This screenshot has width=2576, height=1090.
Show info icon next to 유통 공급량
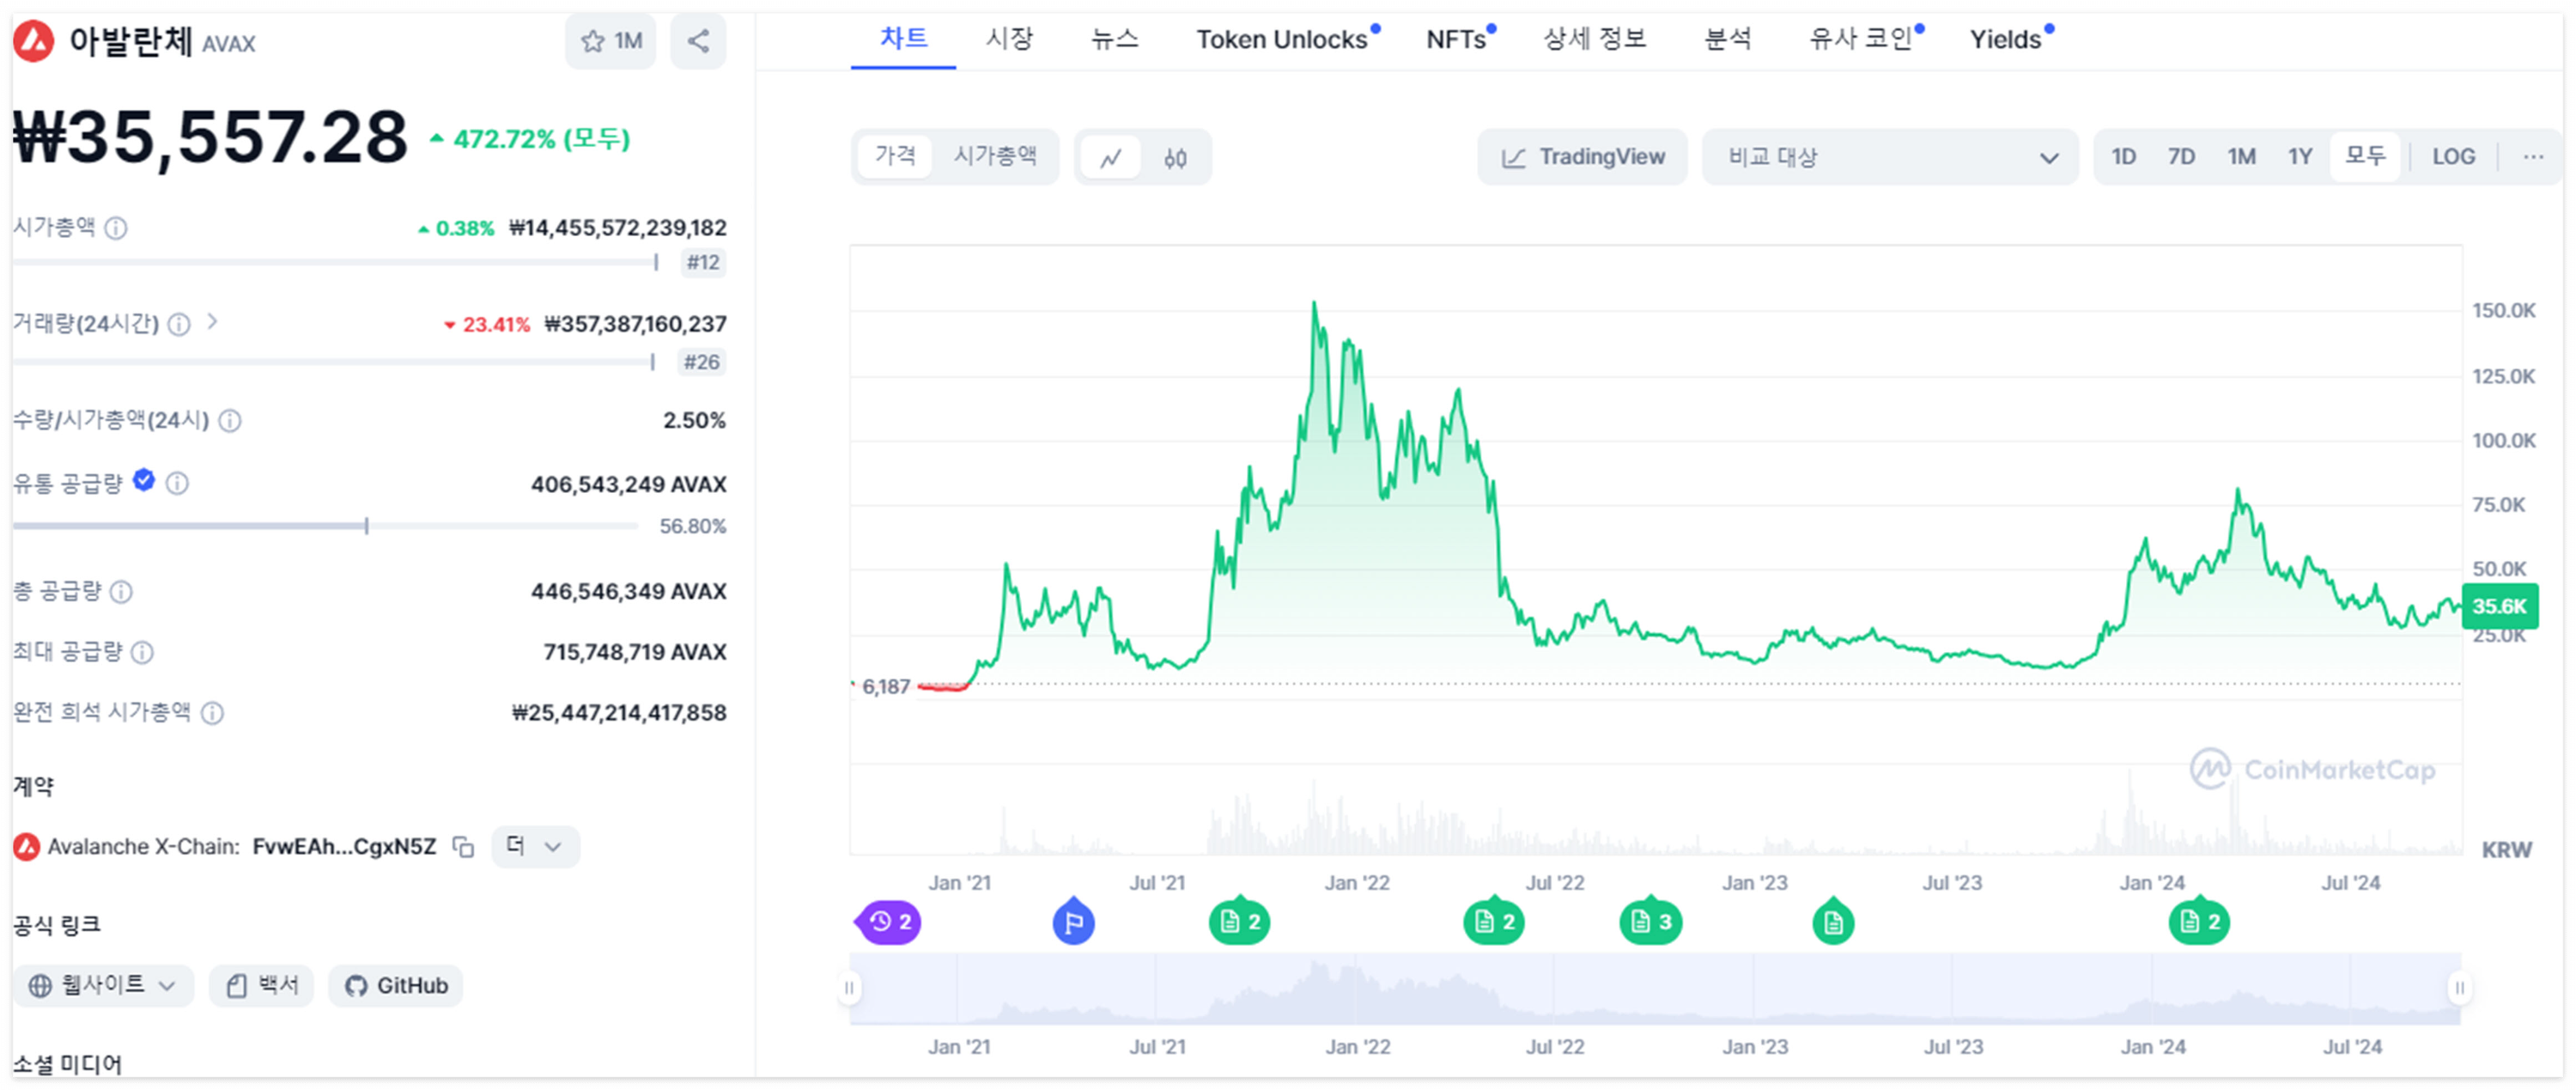click(177, 484)
